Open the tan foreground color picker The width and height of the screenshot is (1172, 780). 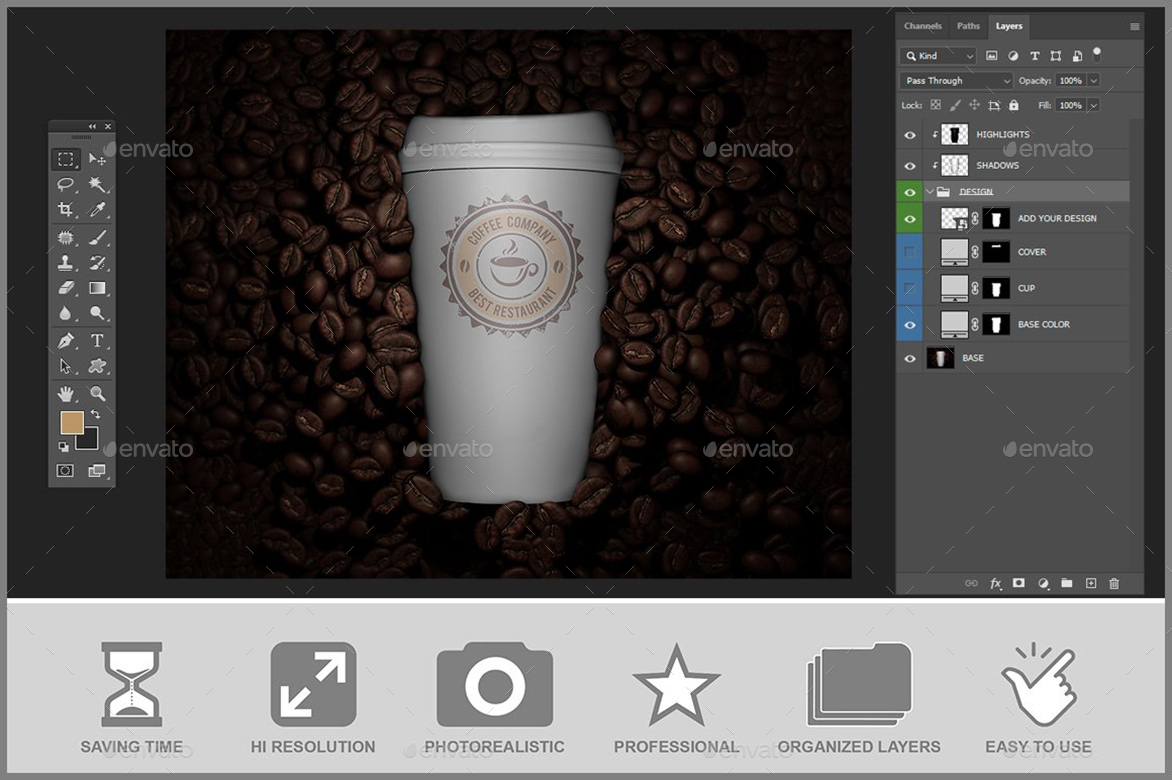click(x=72, y=423)
